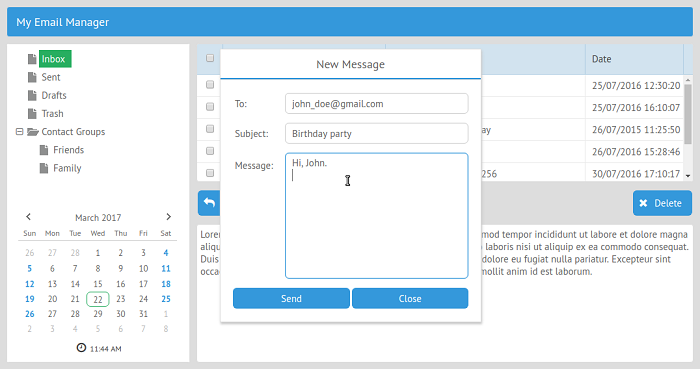Open the Sent folder
Screen dimensions: 700x369
point(50,77)
